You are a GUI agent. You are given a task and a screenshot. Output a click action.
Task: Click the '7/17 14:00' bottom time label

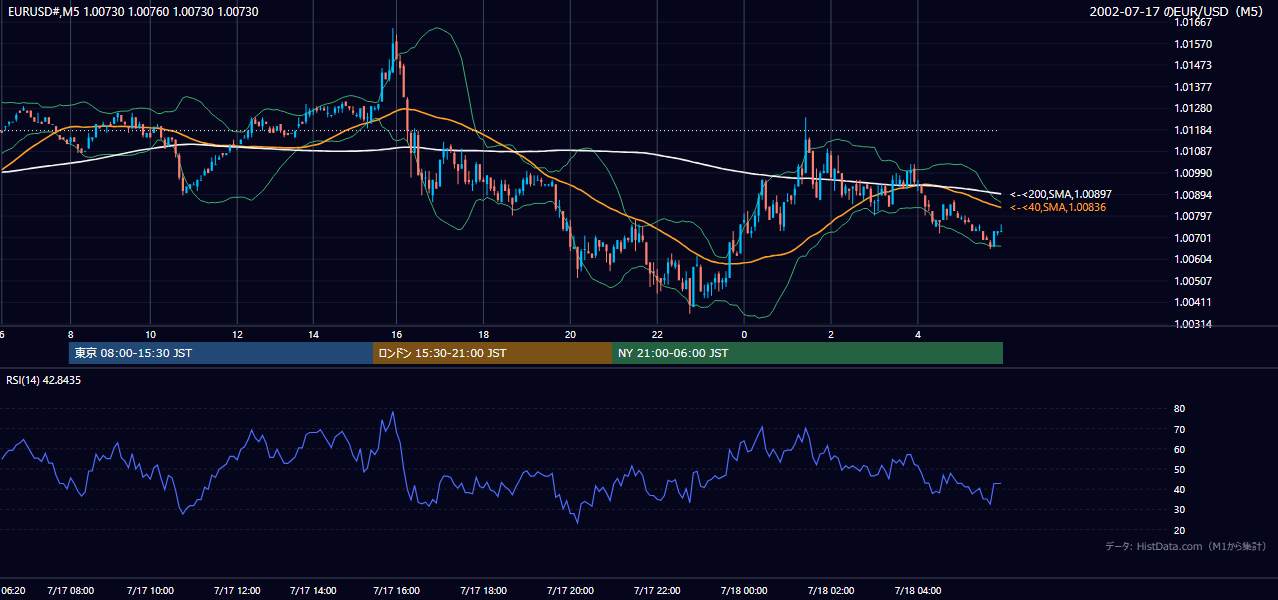pos(313,590)
